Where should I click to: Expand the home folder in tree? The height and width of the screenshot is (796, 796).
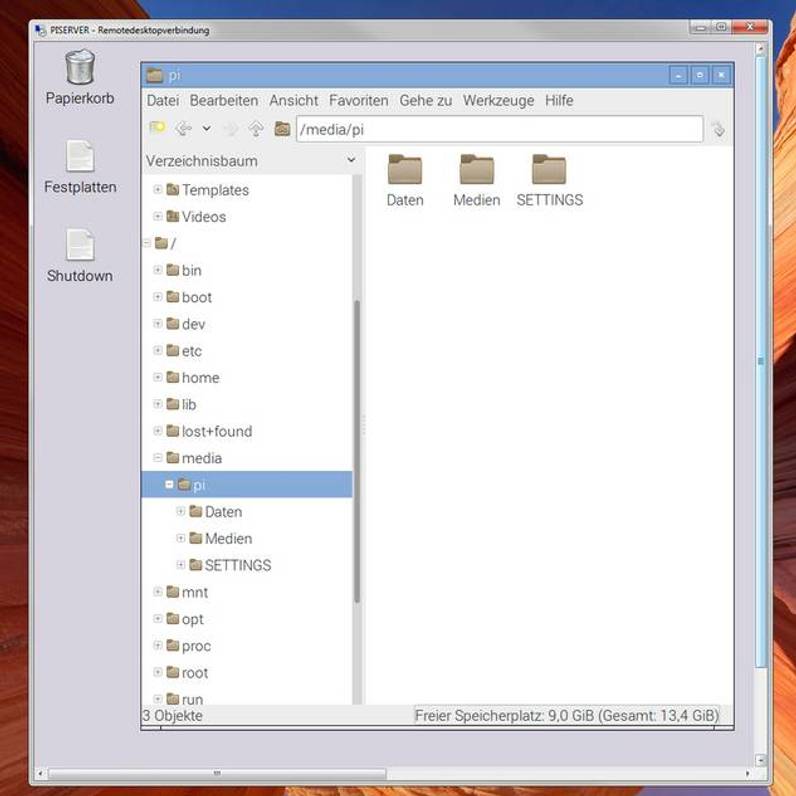(158, 377)
